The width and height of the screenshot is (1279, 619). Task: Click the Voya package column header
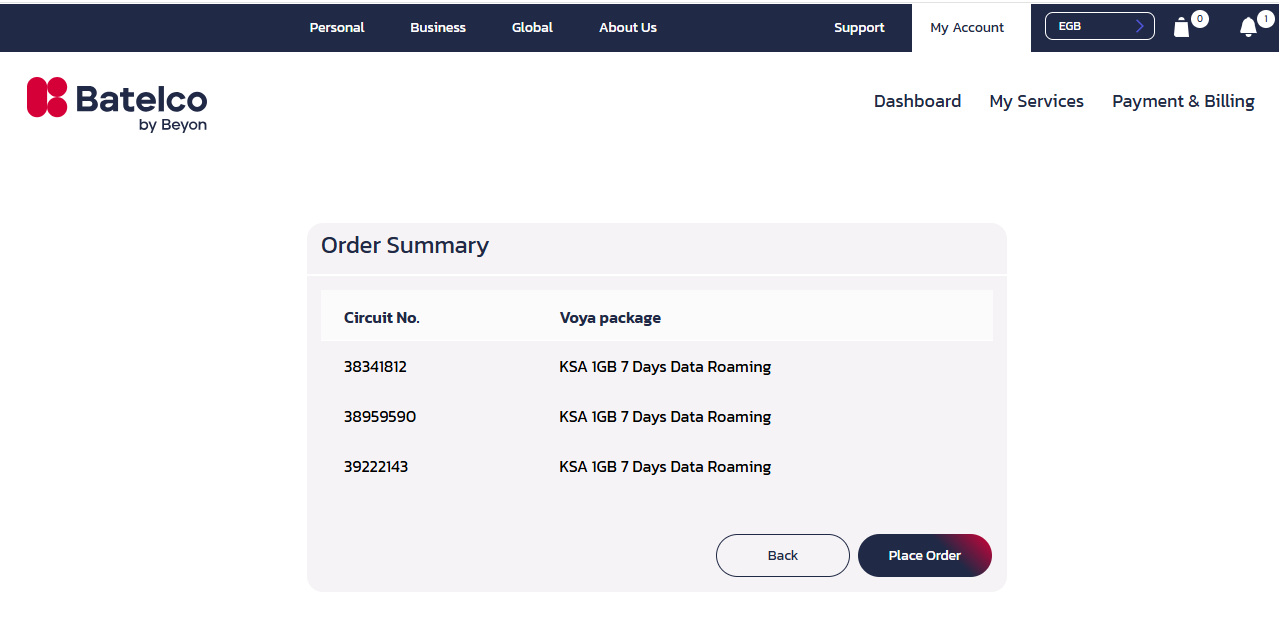pos(610,318)
